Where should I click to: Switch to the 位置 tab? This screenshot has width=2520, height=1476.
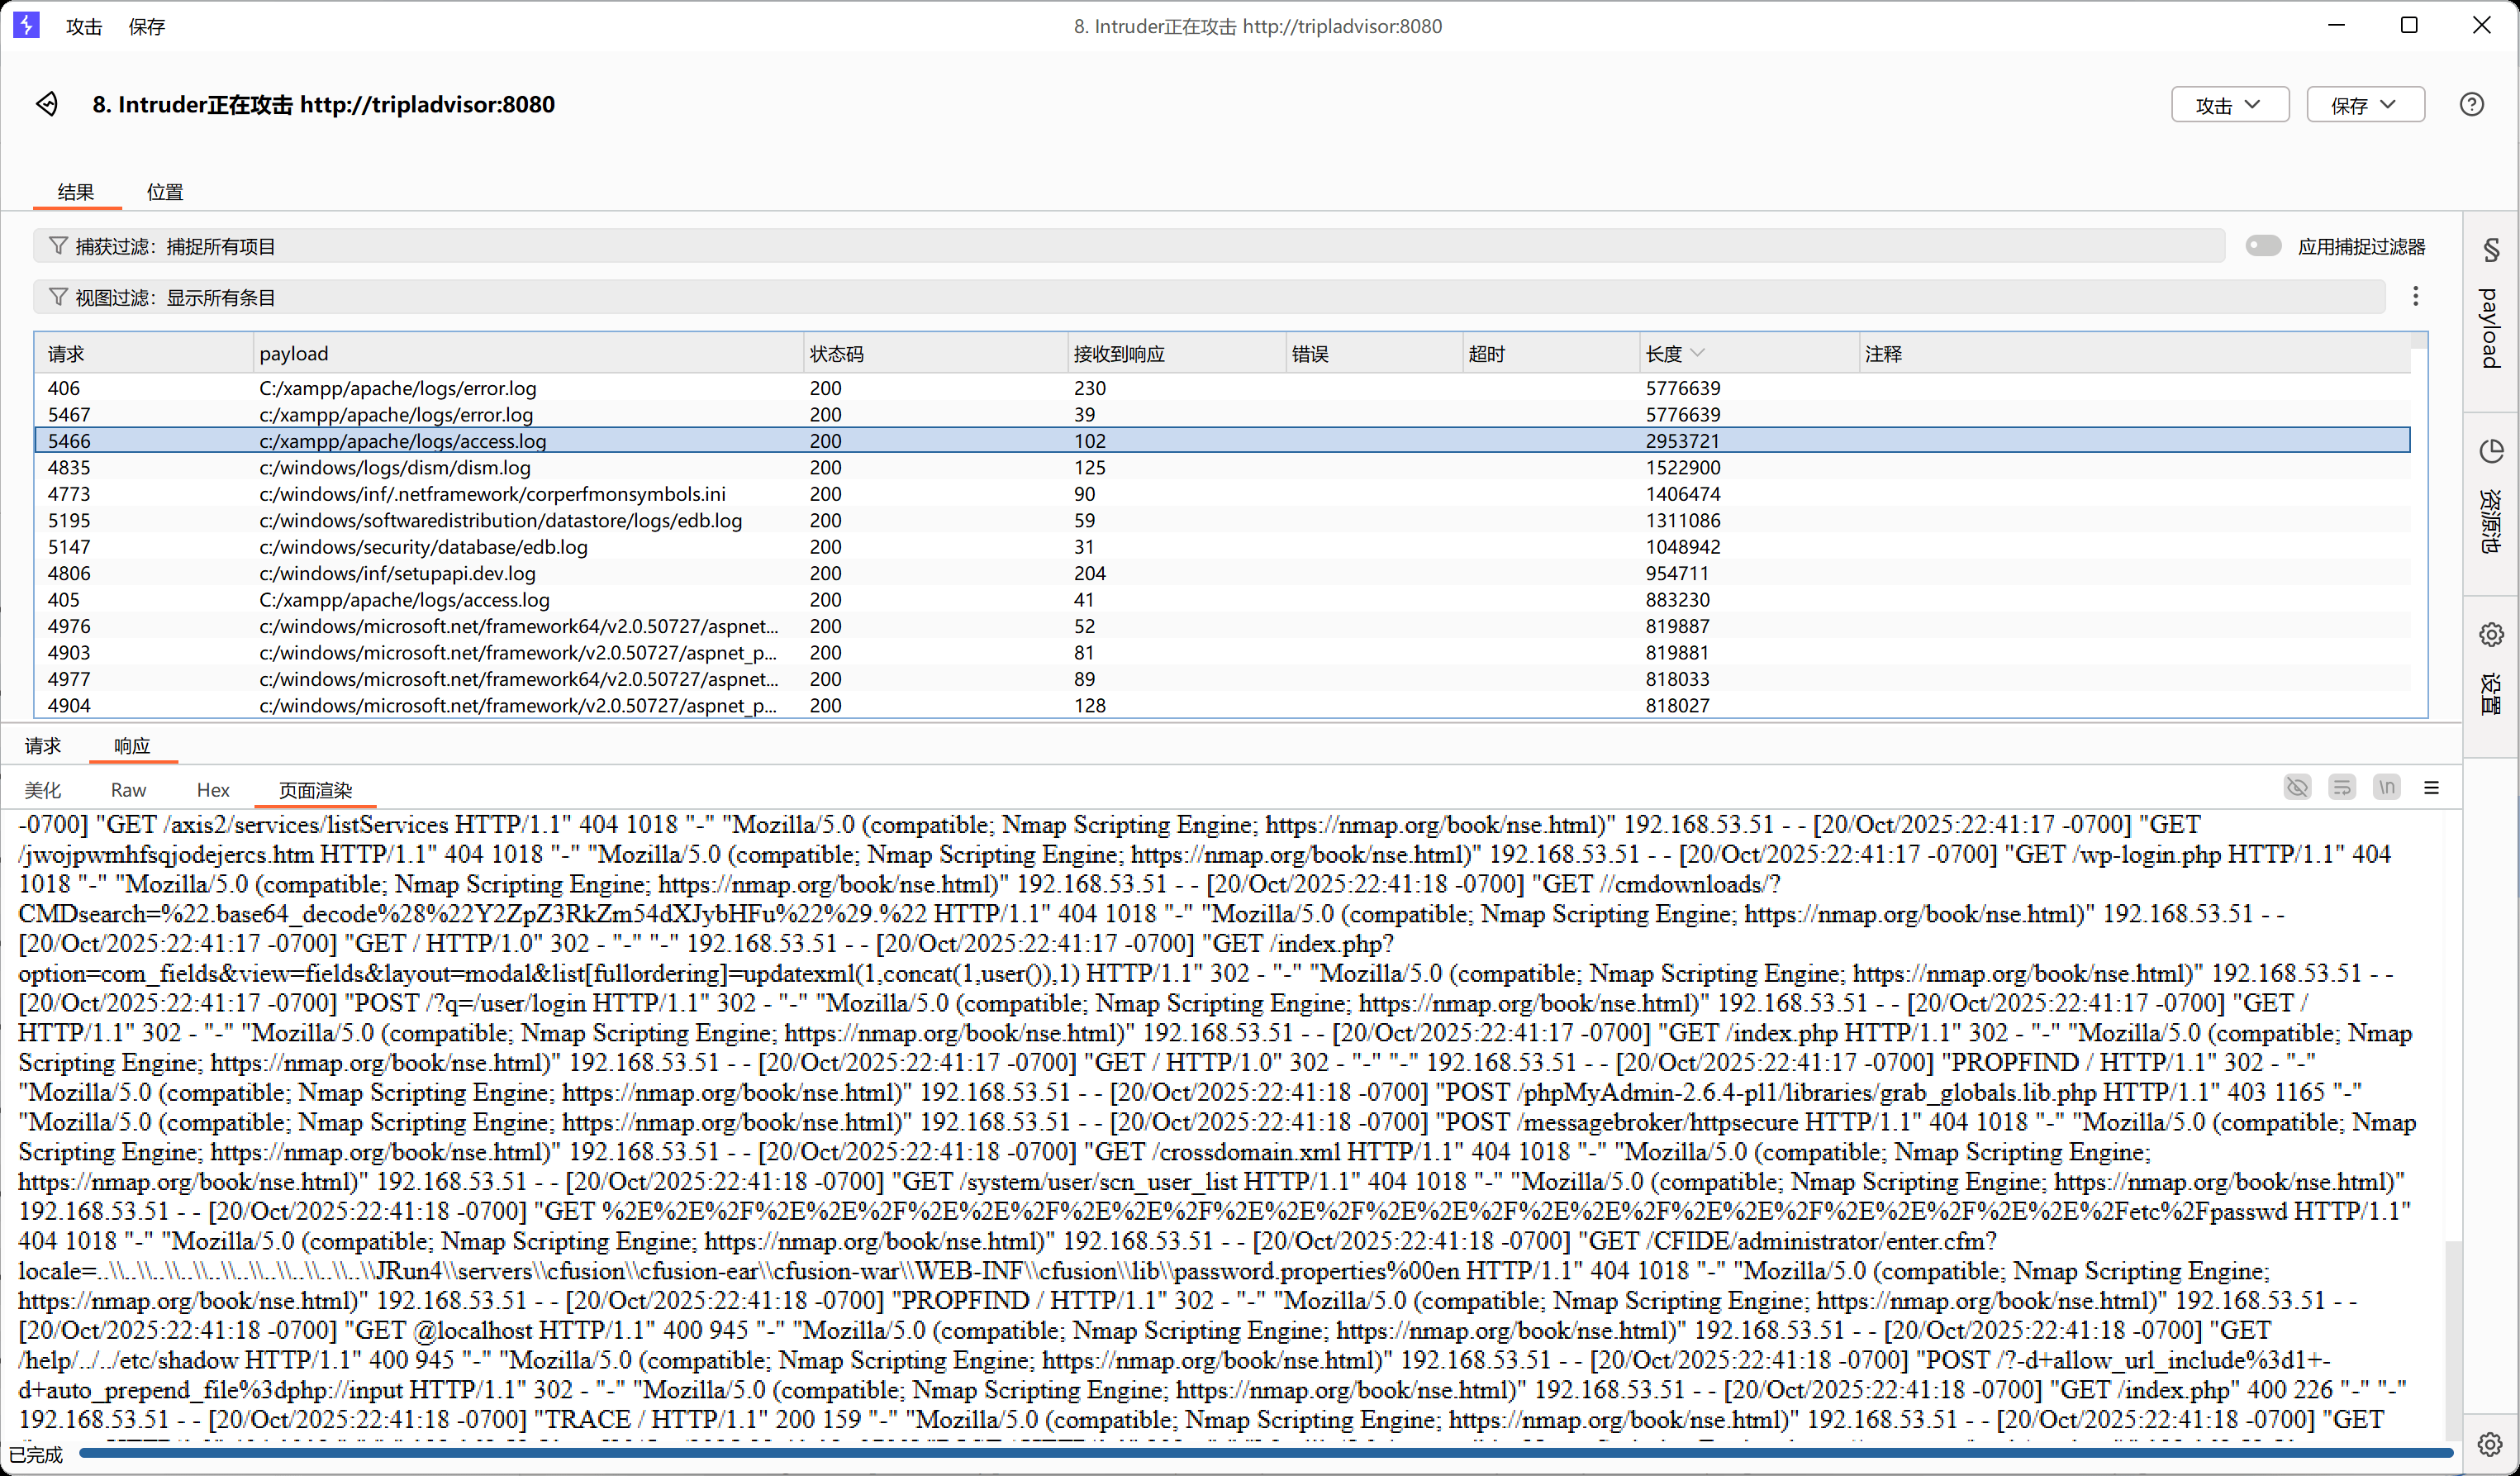[165, 191]
